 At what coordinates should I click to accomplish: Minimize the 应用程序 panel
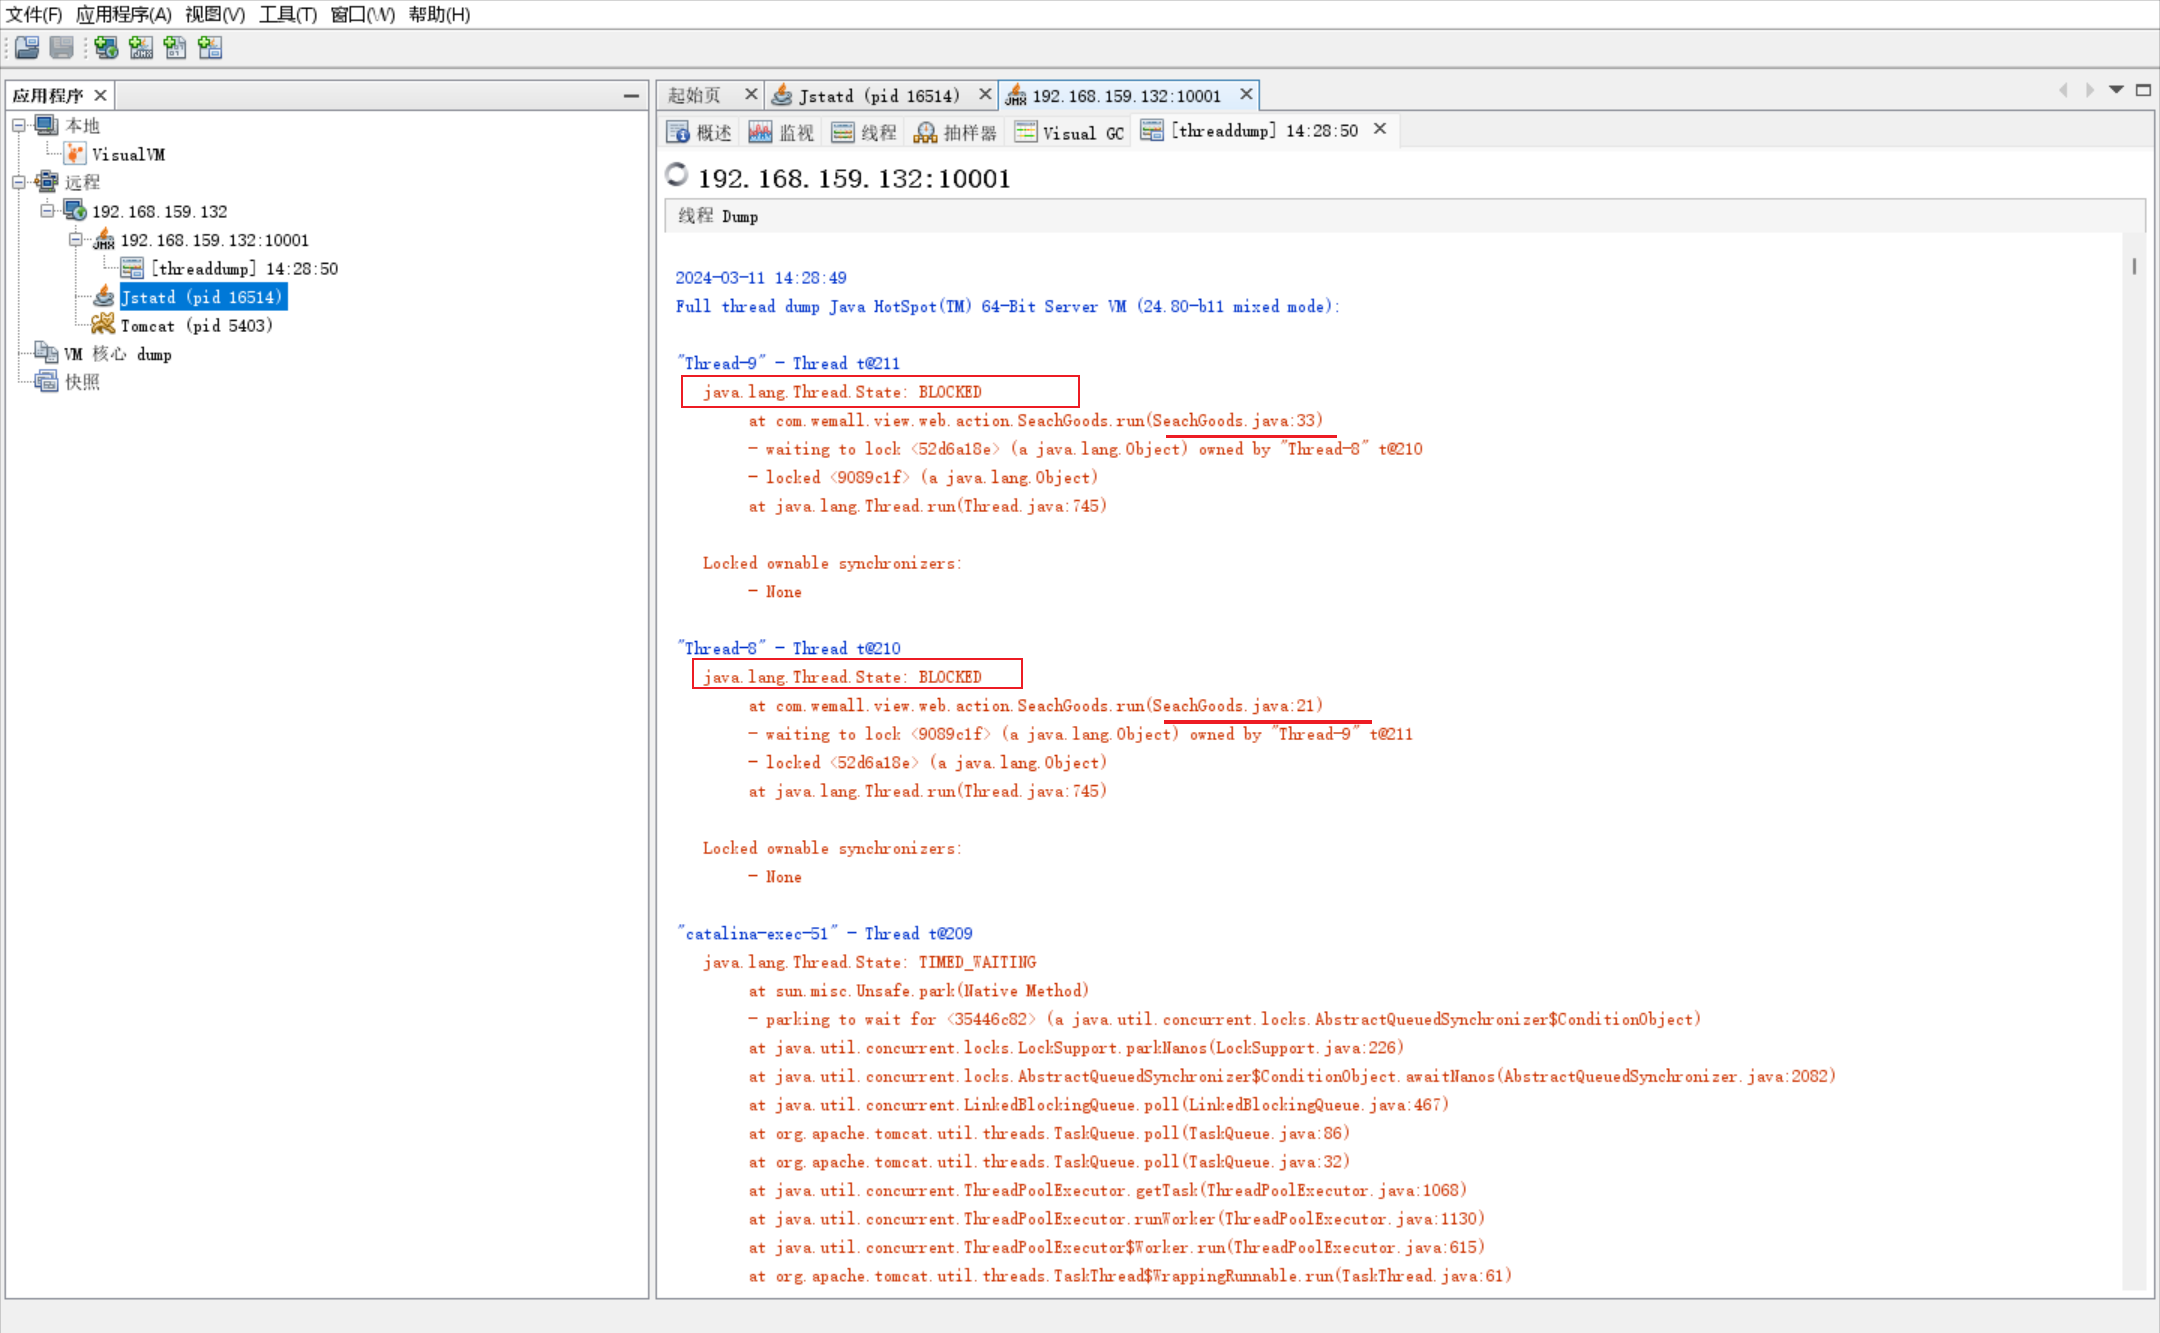click(631, 96)
